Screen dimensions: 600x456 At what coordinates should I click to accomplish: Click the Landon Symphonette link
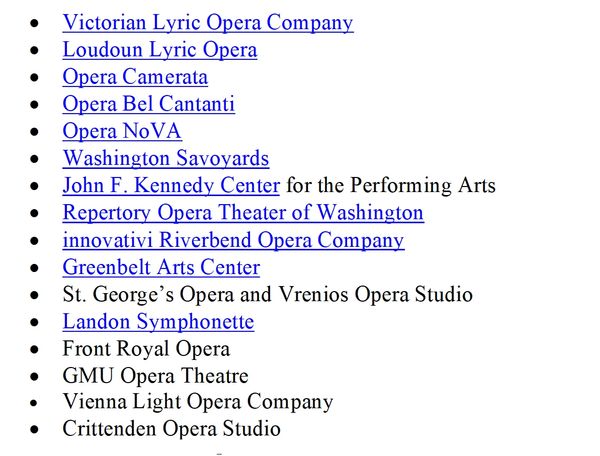(158, 321)
